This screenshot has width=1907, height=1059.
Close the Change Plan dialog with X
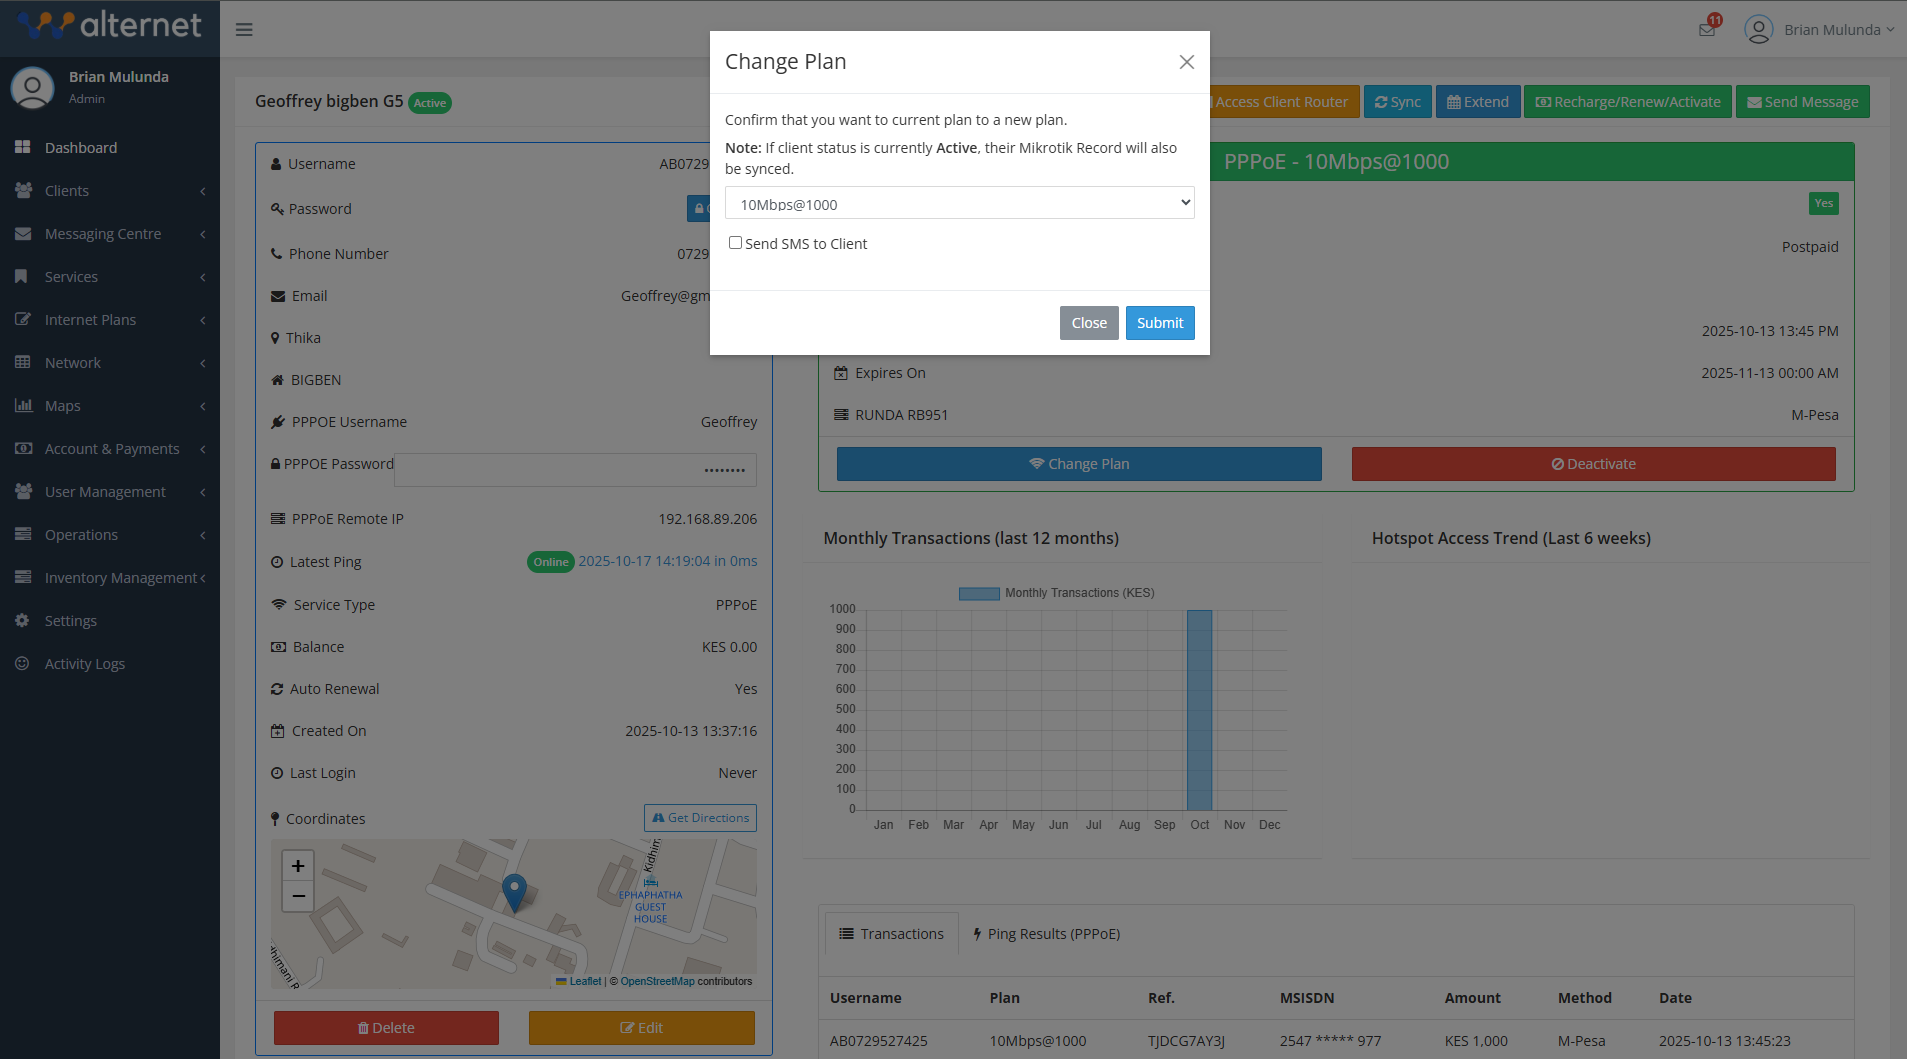[x=1186, y=62]
